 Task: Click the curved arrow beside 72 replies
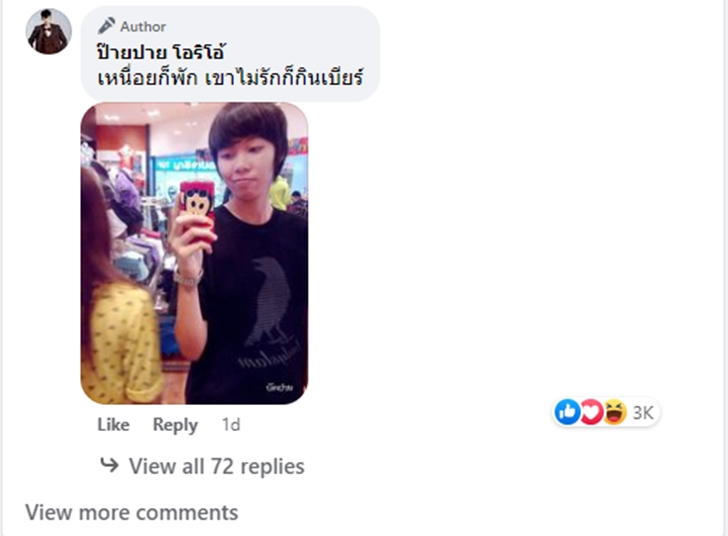click(x=110, y=464)
